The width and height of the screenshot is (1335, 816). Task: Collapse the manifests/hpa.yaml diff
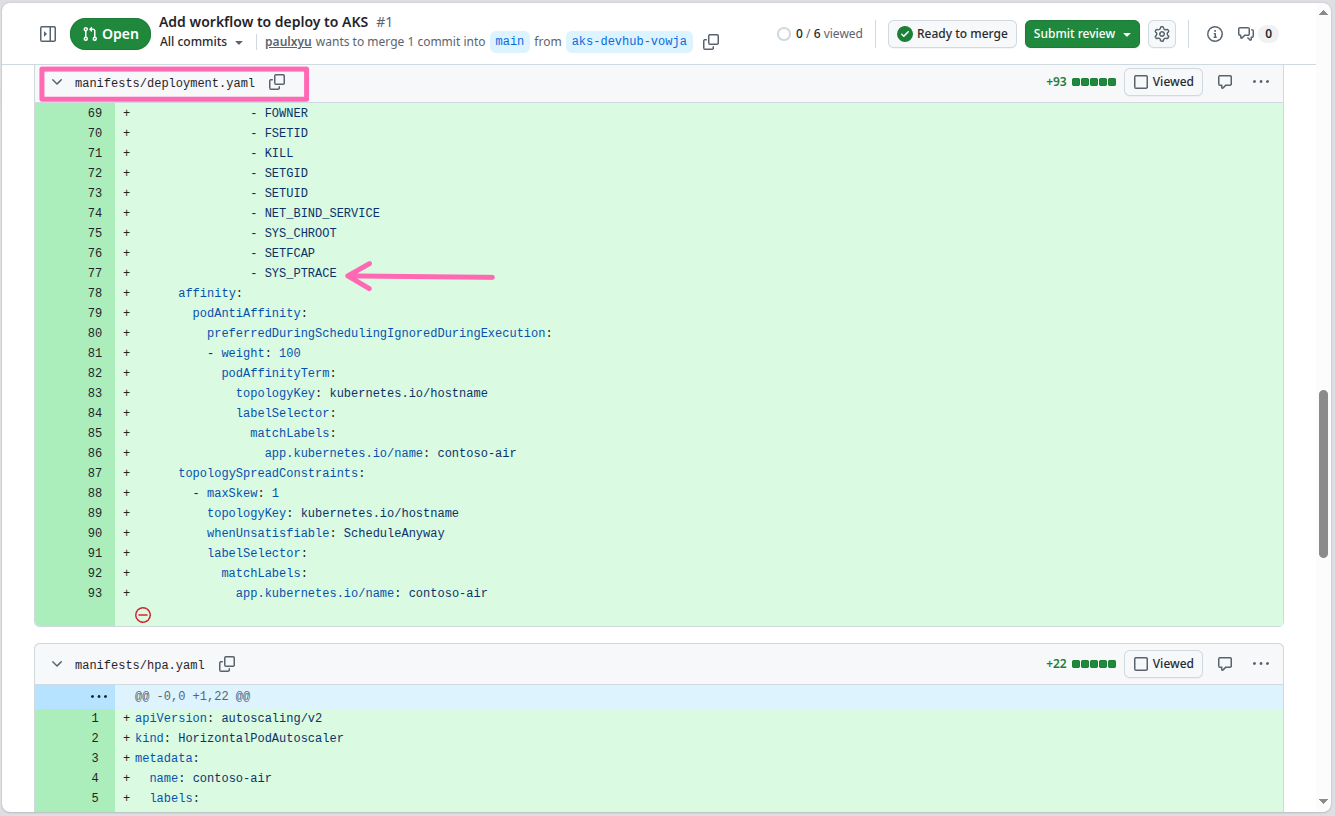click(57, 664)
